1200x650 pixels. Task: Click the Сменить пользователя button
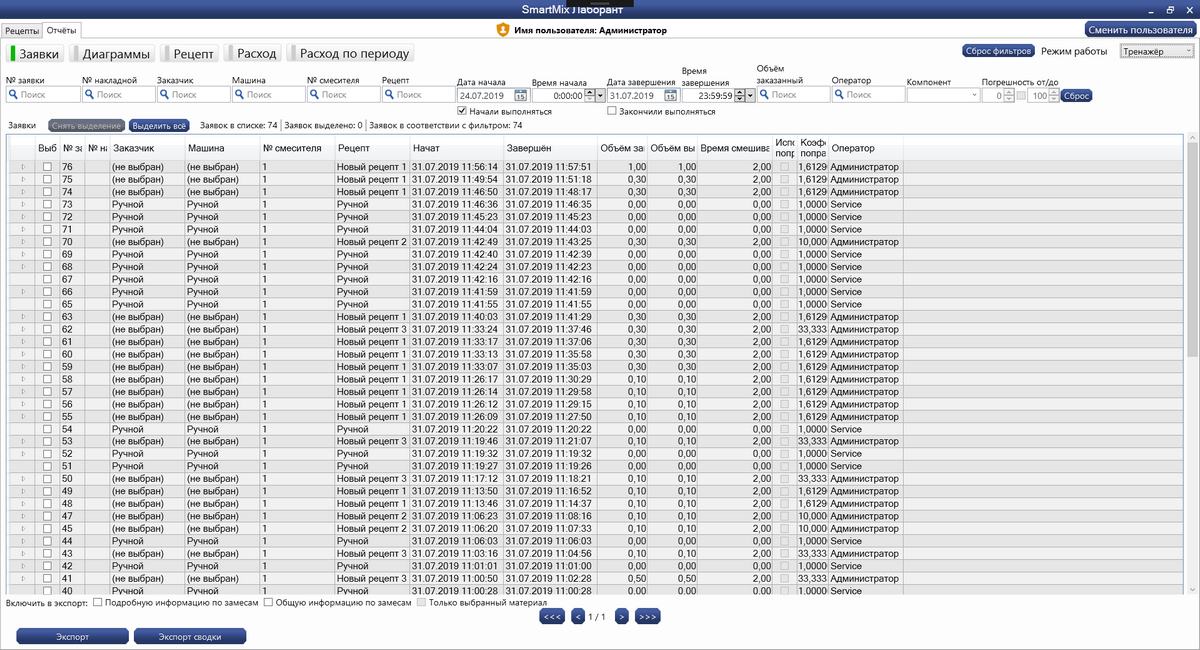click(x=1140, y=30)
